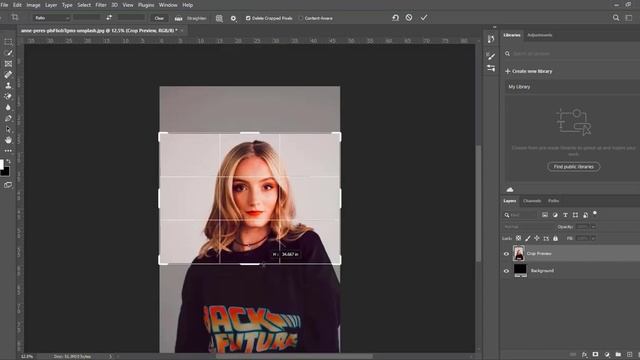640x360 pixels.
Task: Switch to the Paths tab
Action: point(553,201)
